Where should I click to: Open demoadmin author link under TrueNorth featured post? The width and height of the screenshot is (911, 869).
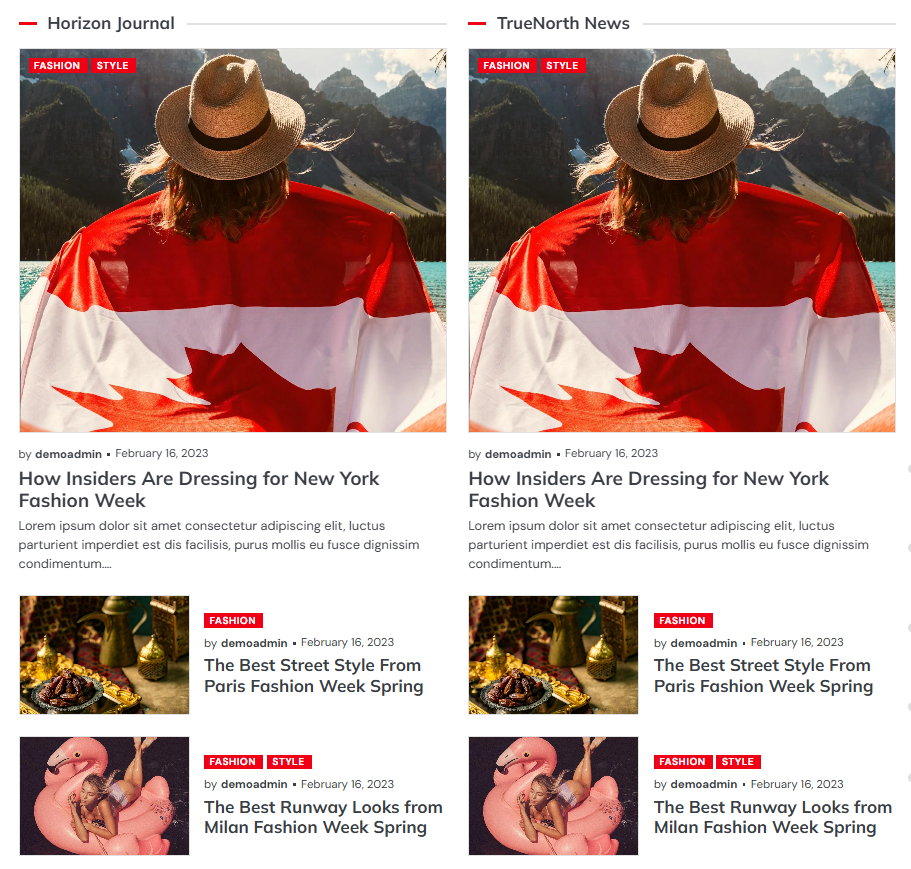pos(518,454)
